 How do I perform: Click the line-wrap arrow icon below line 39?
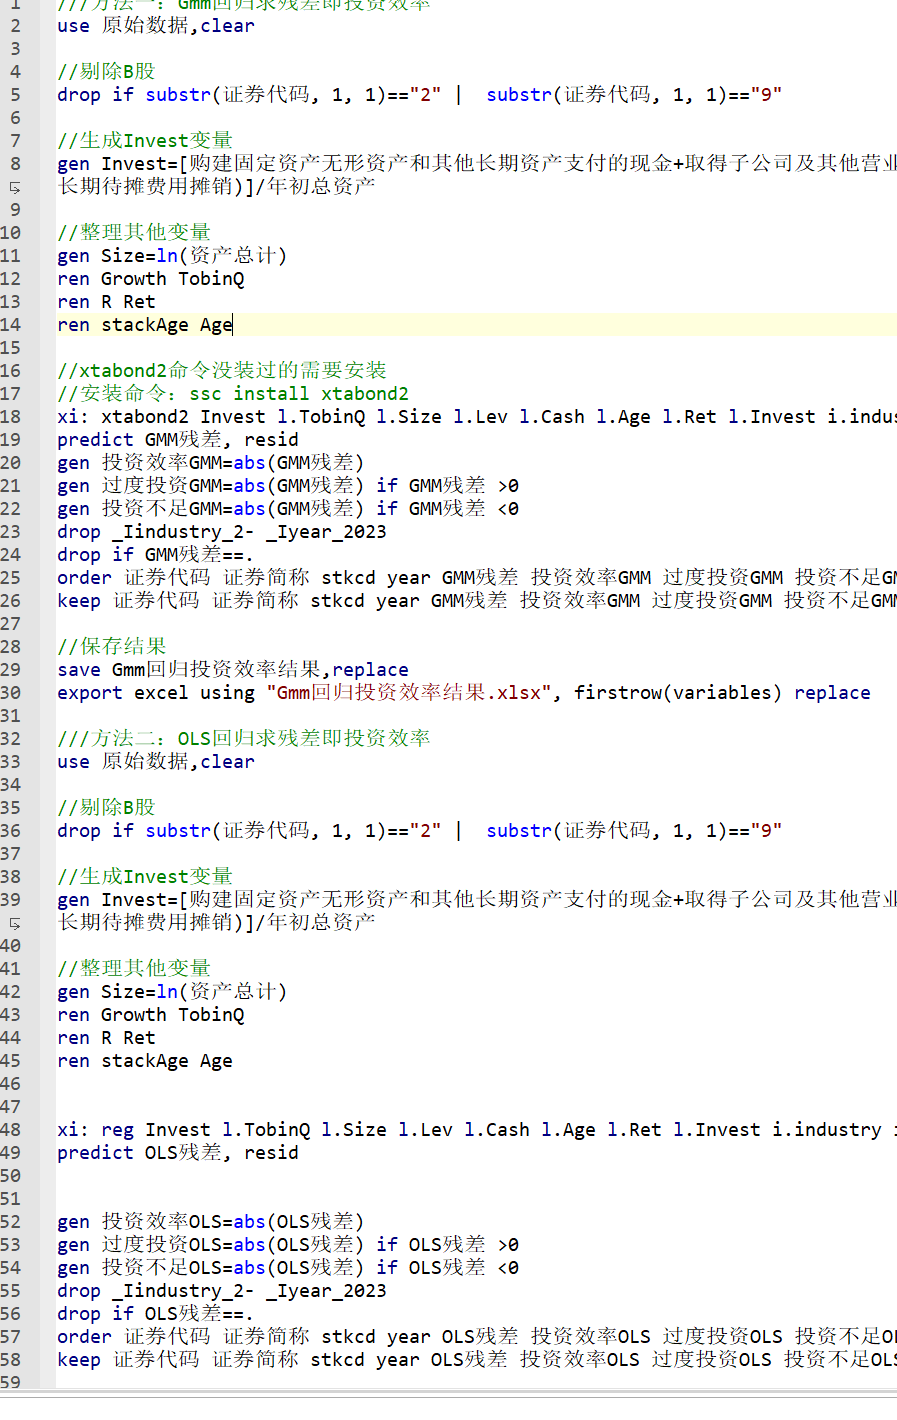coord(14,923)
